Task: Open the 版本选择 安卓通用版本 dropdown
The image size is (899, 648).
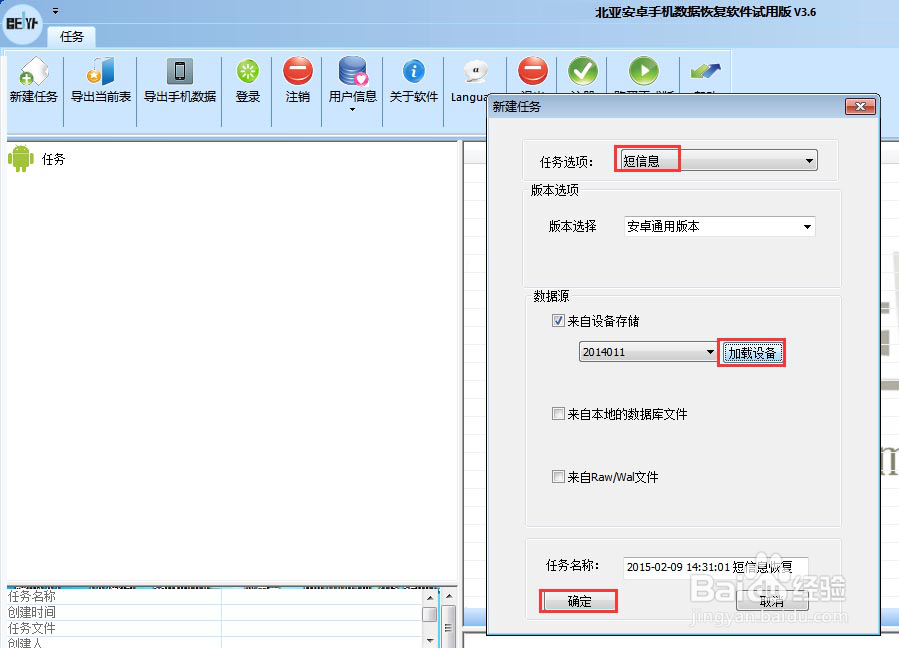Action: 720,227
